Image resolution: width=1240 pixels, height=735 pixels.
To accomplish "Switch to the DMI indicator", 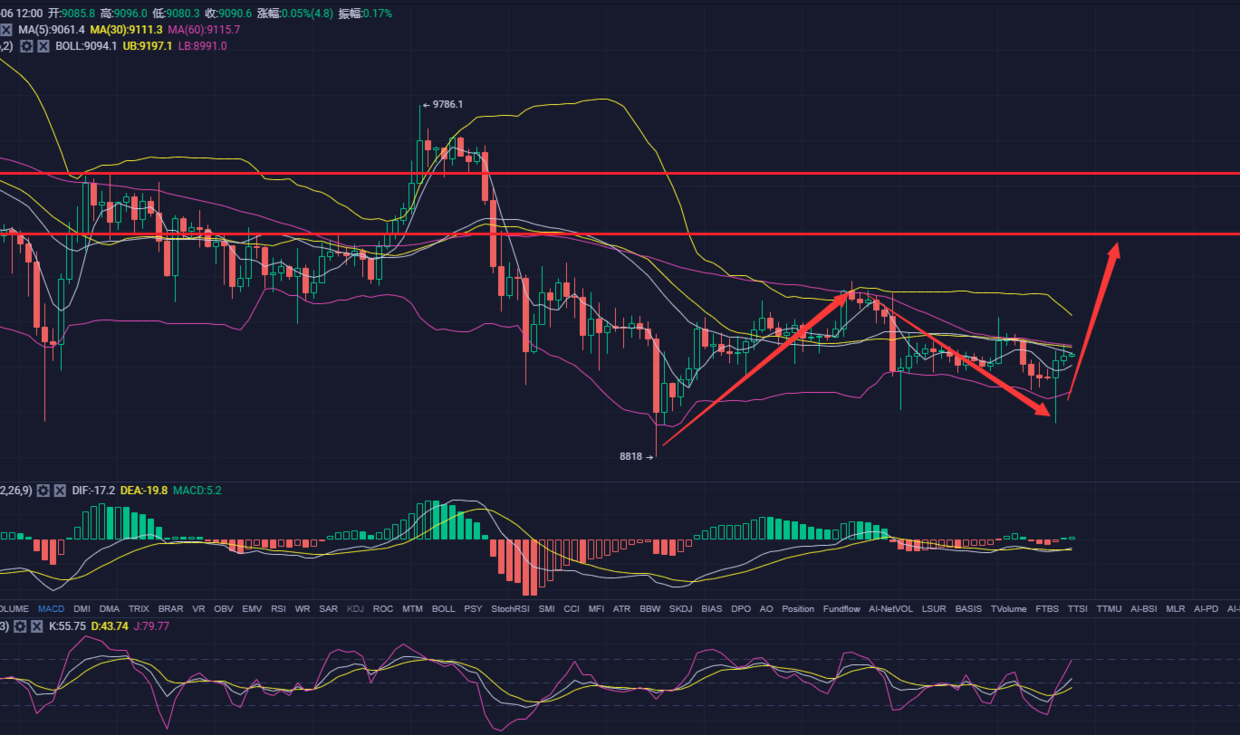I will tap(82, 608).
